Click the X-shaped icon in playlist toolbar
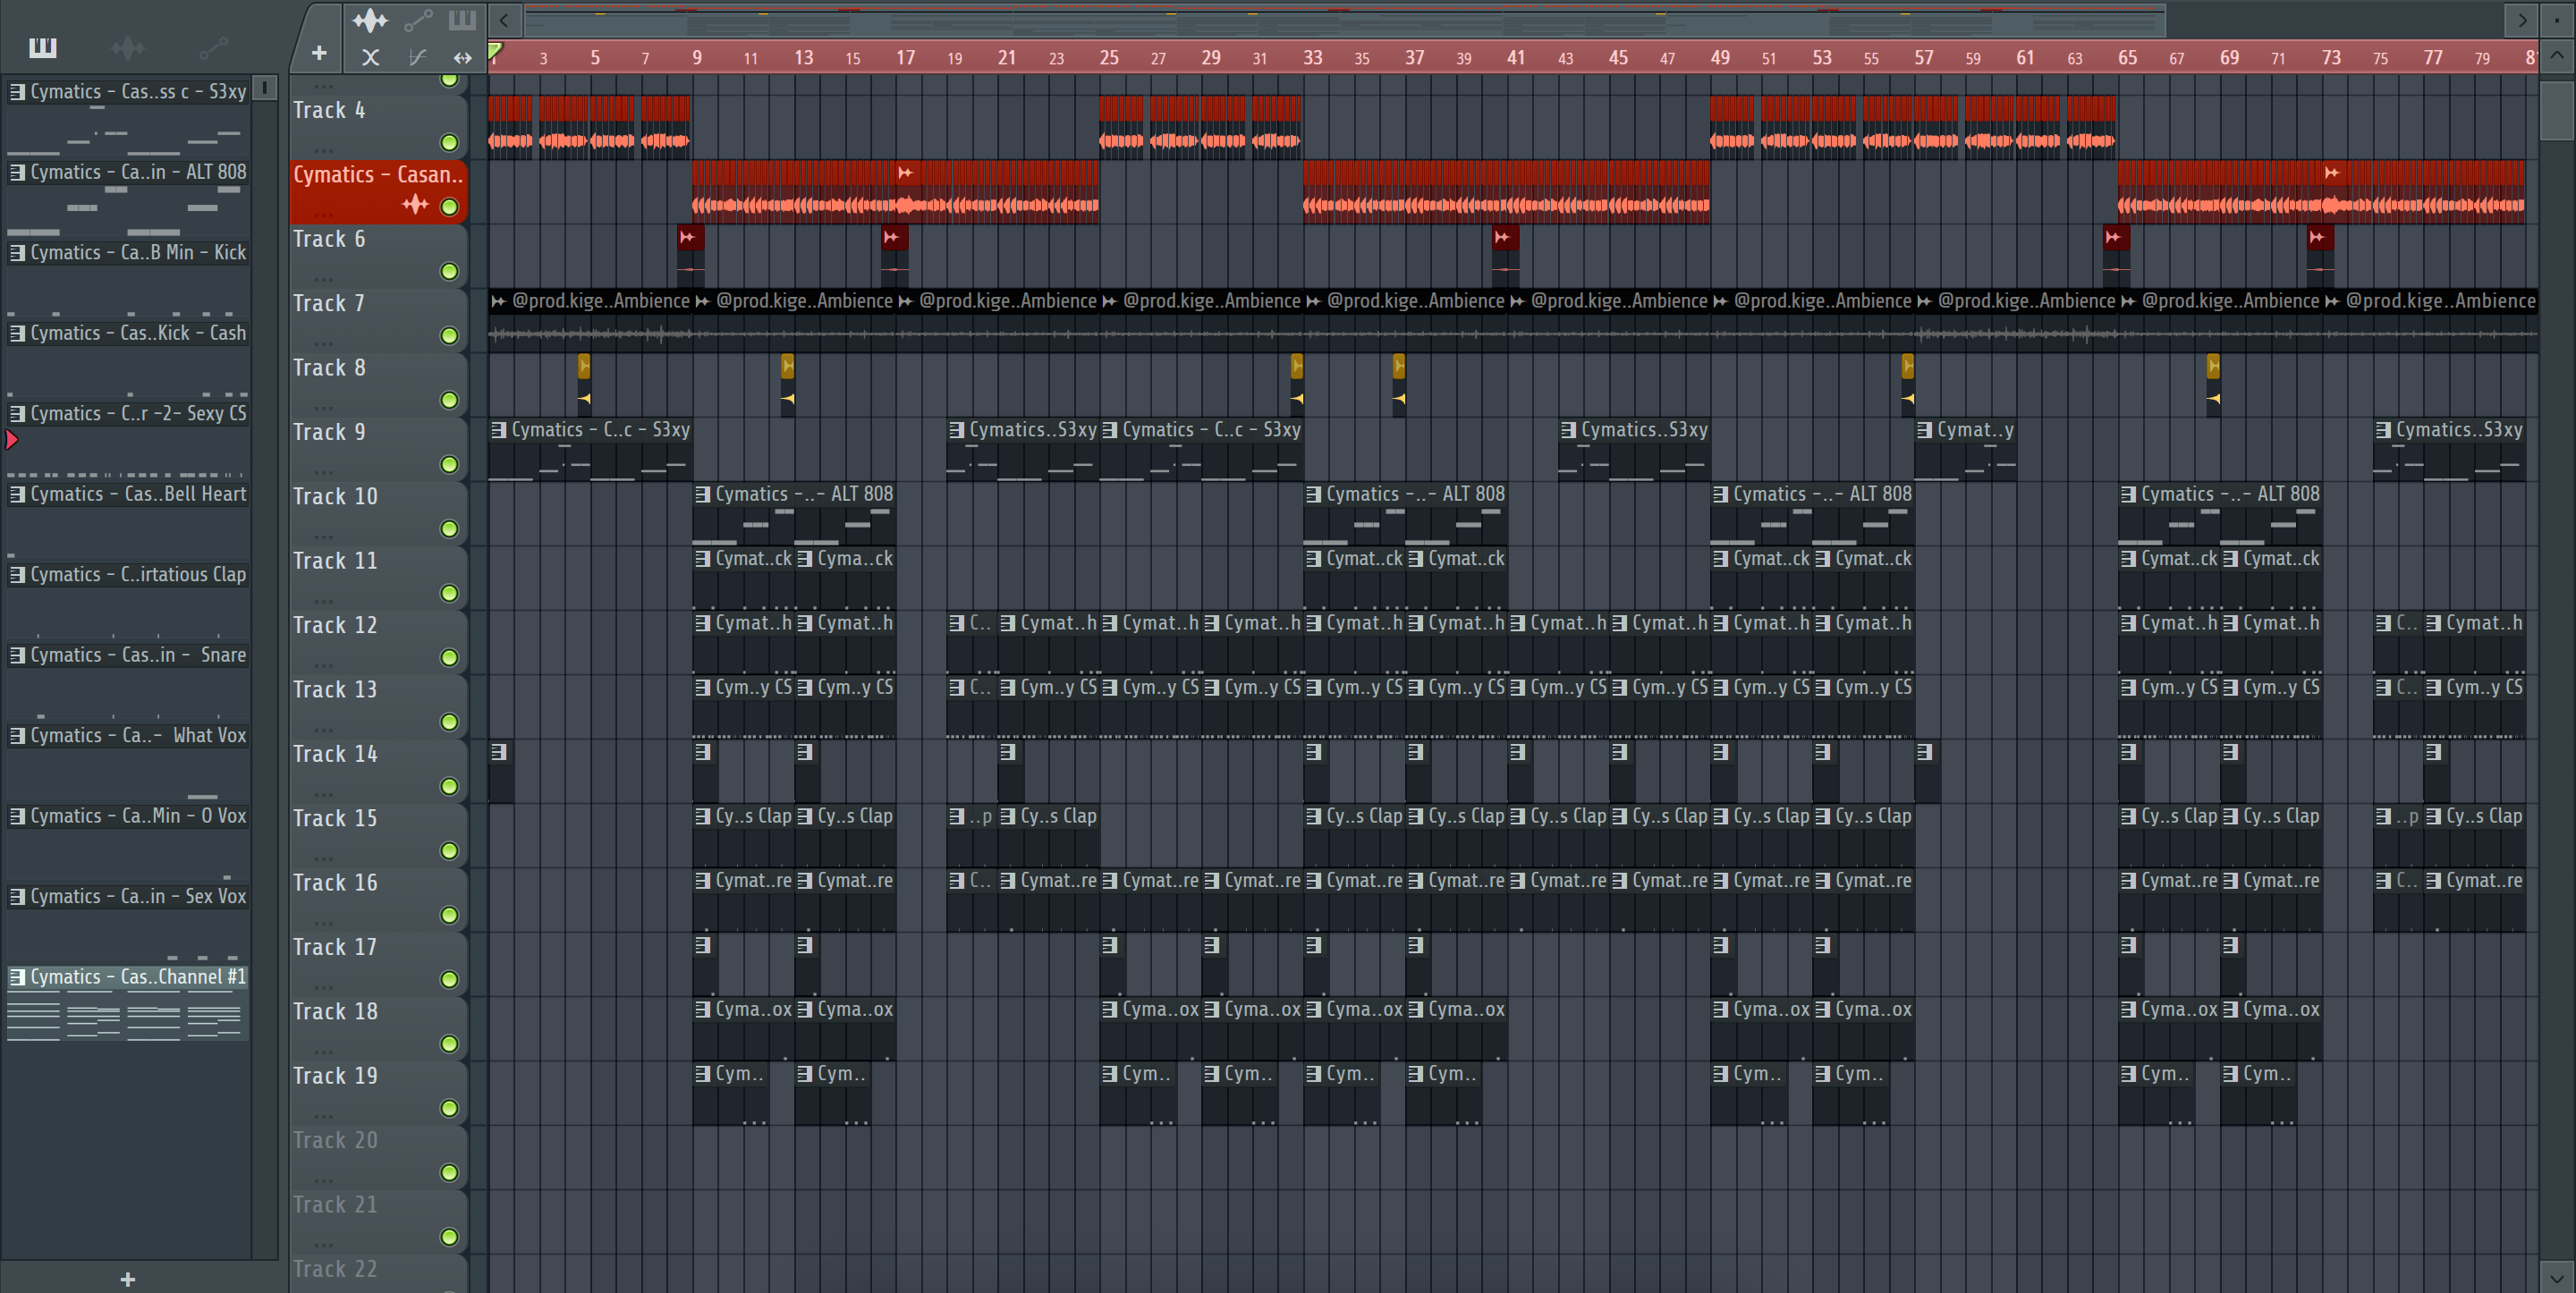Image resolution: width=2576 pixels, height=1293 pixels. pyautogui.click(x=370, y=57)
